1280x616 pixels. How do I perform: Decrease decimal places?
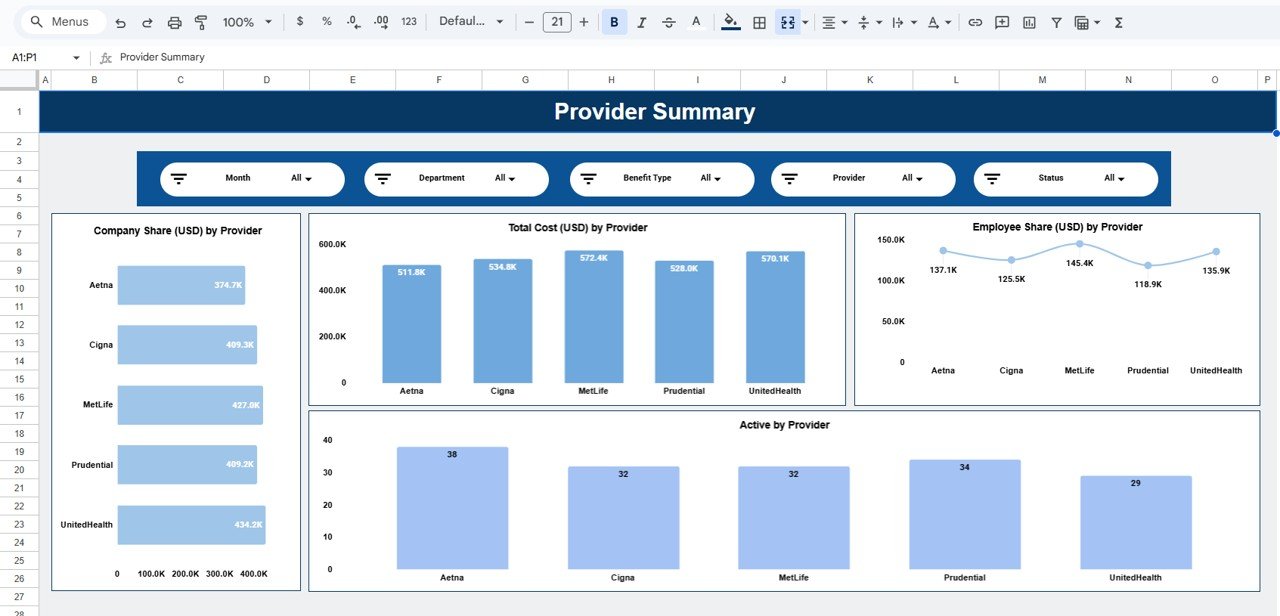pos(352,20)
